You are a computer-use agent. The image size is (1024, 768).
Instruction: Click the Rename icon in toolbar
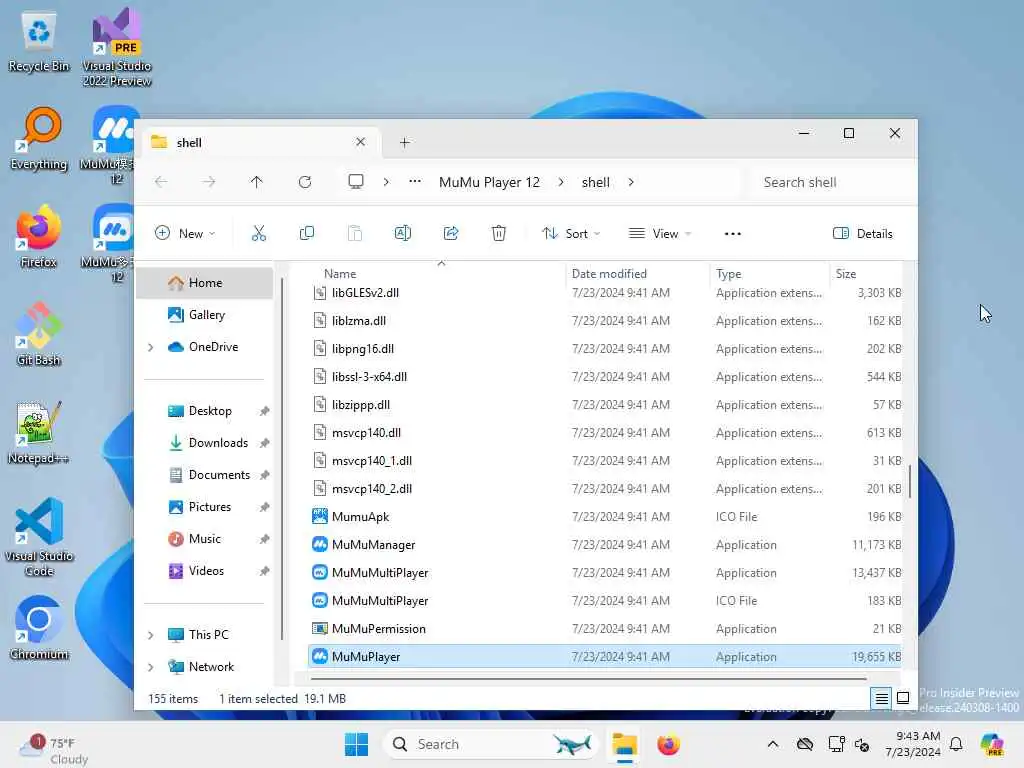[x=403, y=233]
